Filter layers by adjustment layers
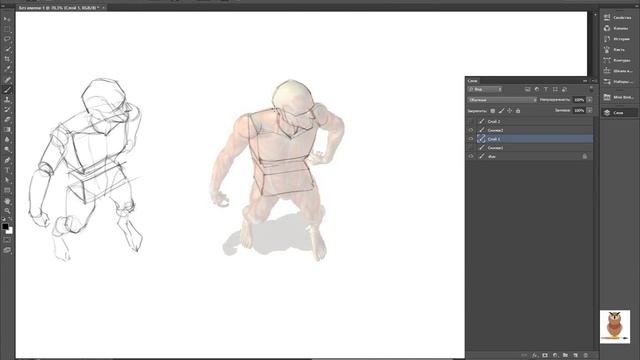Screen dimensions: 640x360 [537, 89]
